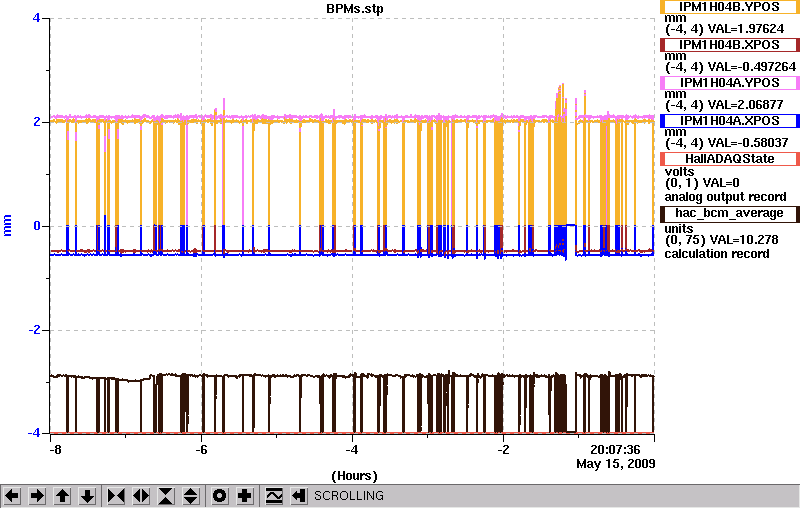Click the plus cross toolbar icon

click(245, 496)
